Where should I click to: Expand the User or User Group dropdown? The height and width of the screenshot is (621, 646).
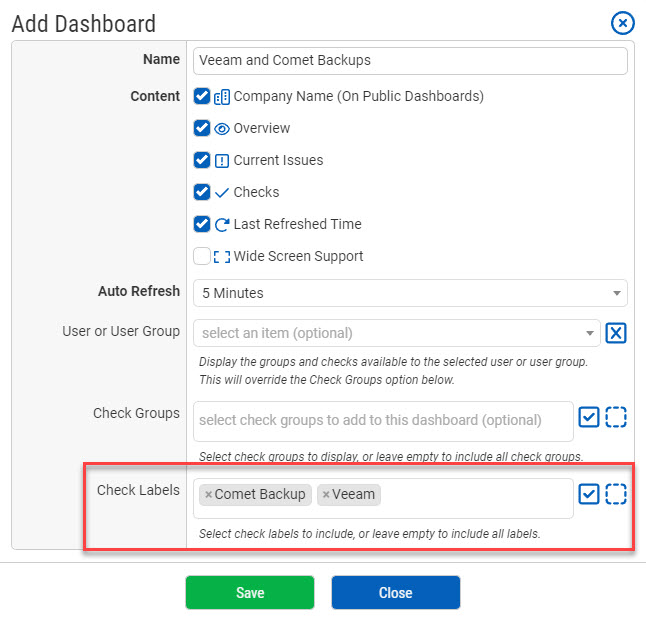[x=397, y=333]
